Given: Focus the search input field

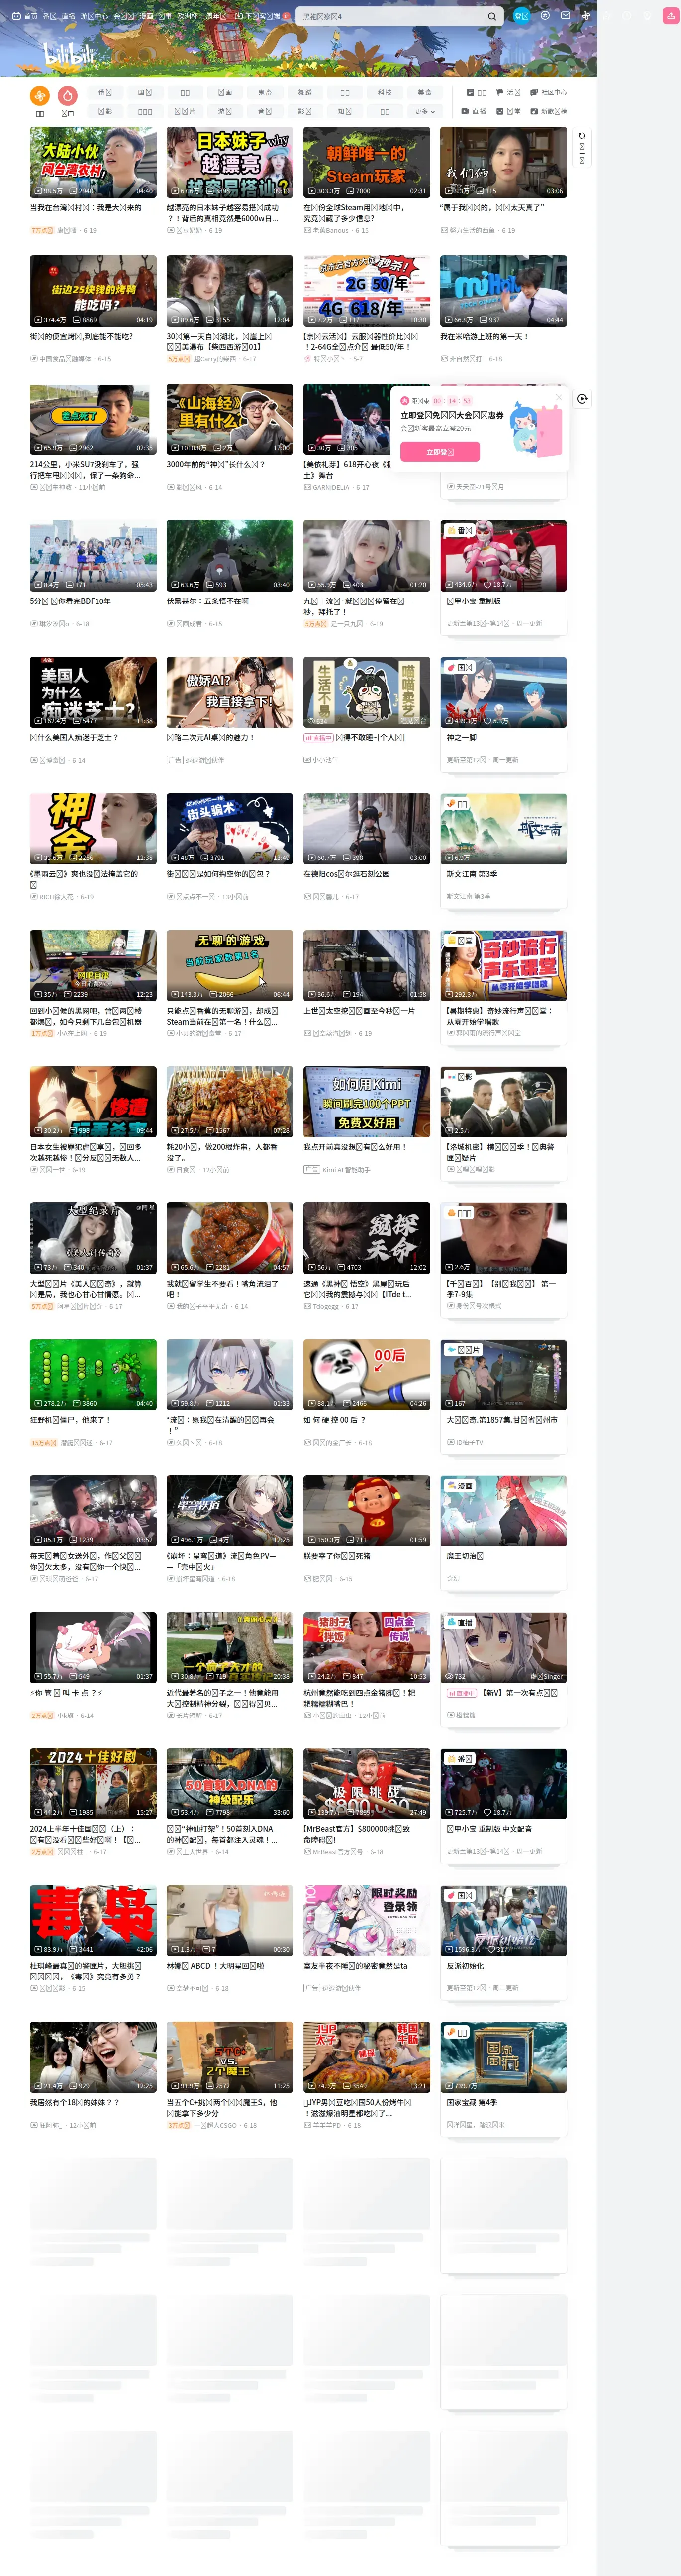Looking at the screenshot, I should pos(390,16).
